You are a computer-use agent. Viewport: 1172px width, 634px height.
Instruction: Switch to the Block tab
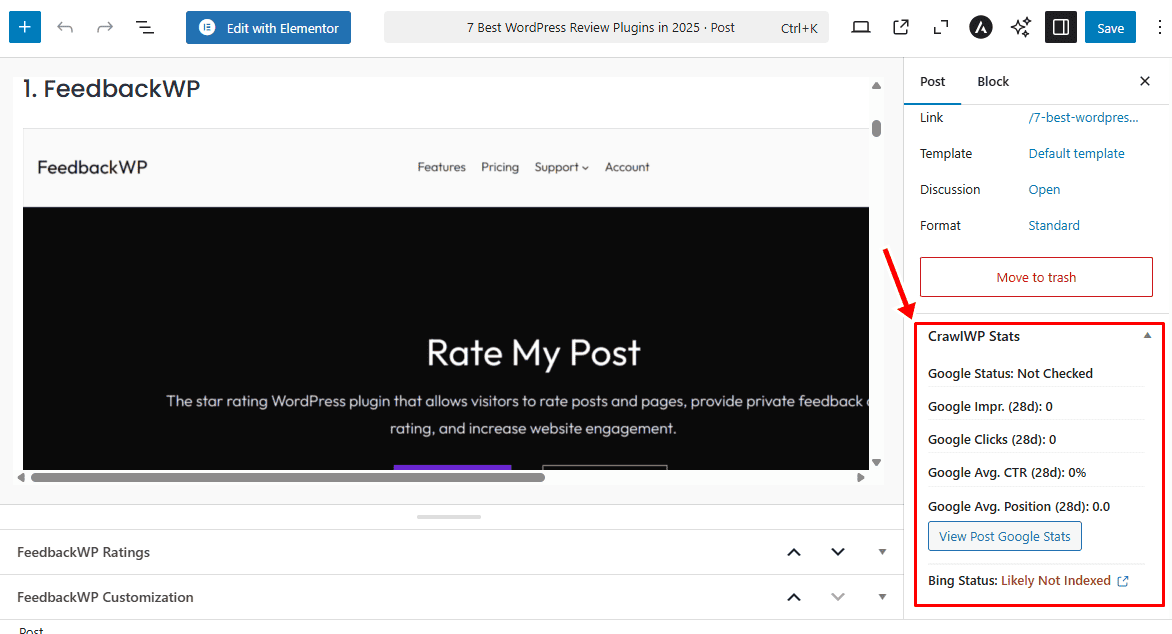point(993,81)
